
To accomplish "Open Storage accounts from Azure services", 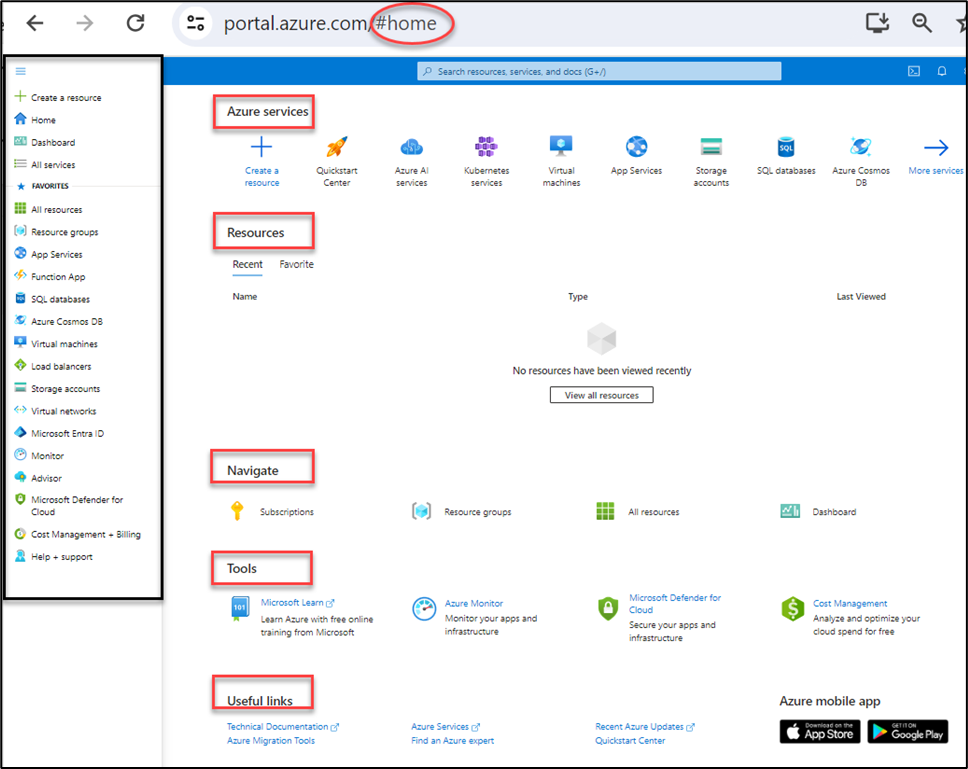I will coord(711,147).
